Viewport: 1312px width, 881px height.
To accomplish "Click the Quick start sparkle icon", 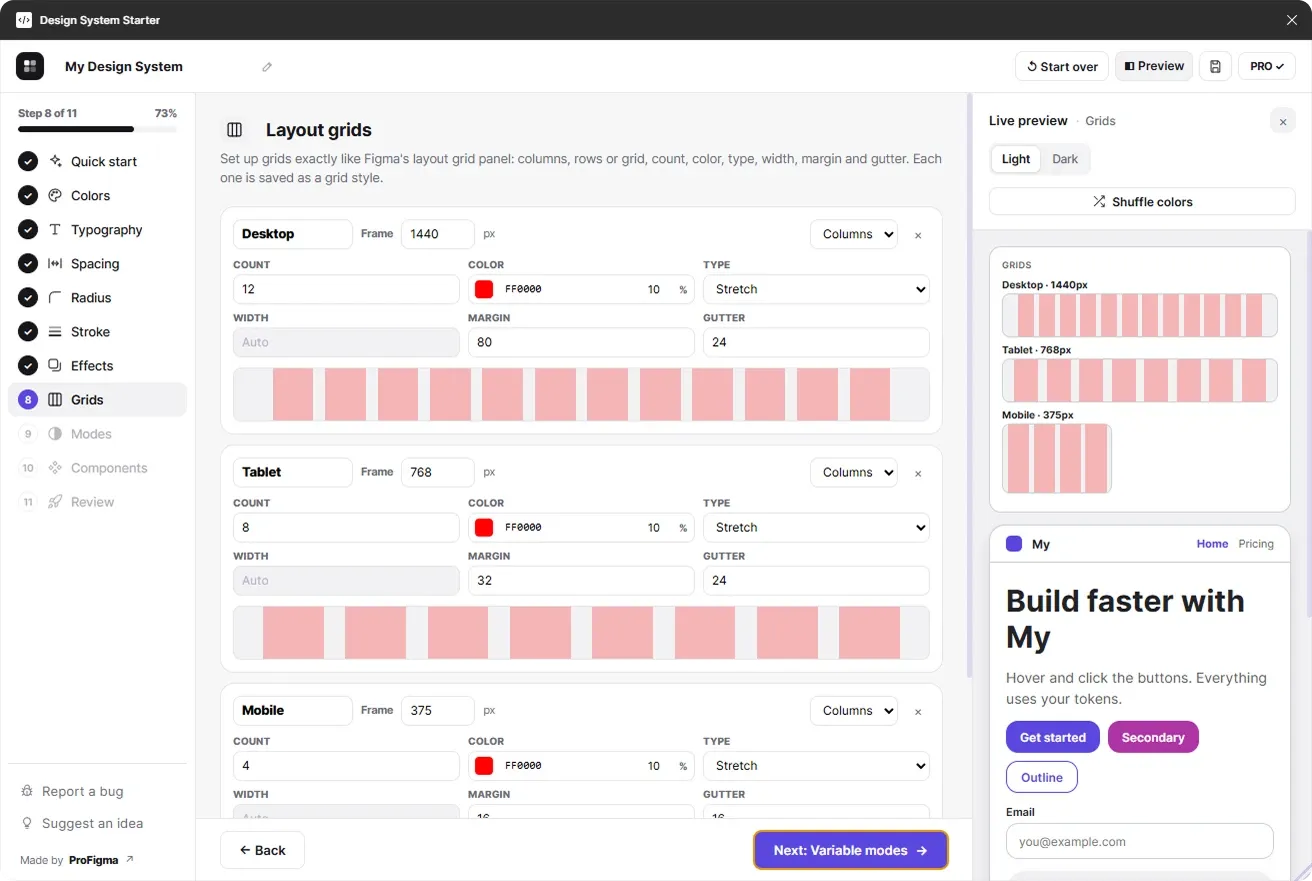I will tap(55, 162).
